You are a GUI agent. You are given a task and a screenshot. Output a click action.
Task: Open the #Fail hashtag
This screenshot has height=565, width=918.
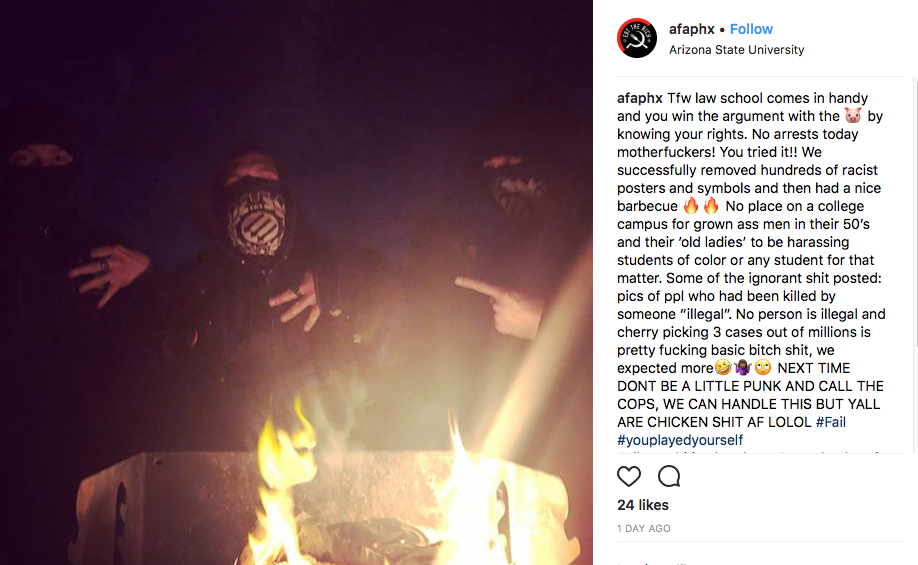pyautogui.click(x=831, y=422)
